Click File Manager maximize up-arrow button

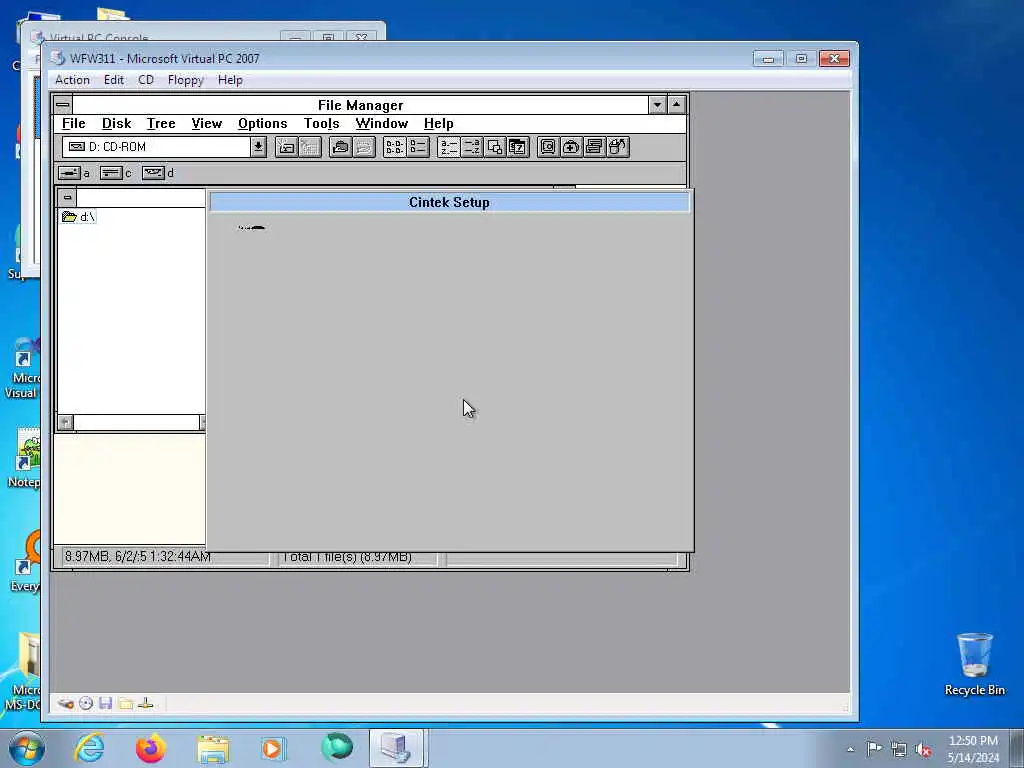tap(677, 104)
